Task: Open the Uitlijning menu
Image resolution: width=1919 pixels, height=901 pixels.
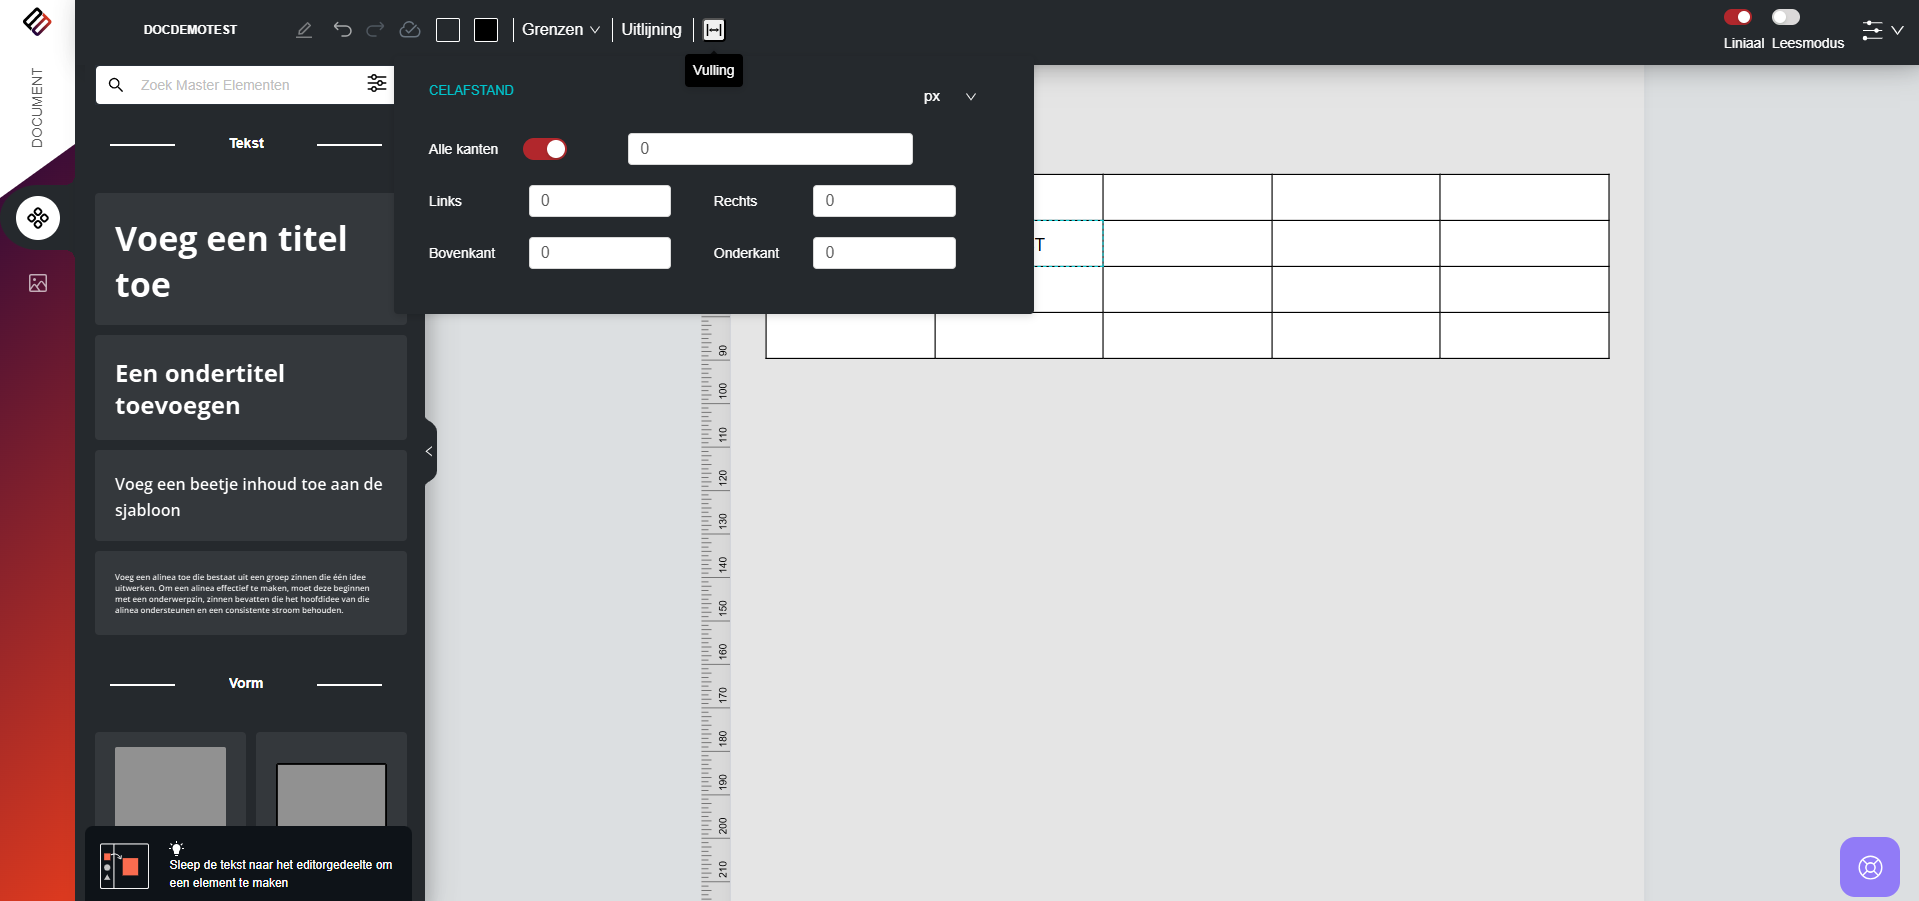Action: click(651, 30)
